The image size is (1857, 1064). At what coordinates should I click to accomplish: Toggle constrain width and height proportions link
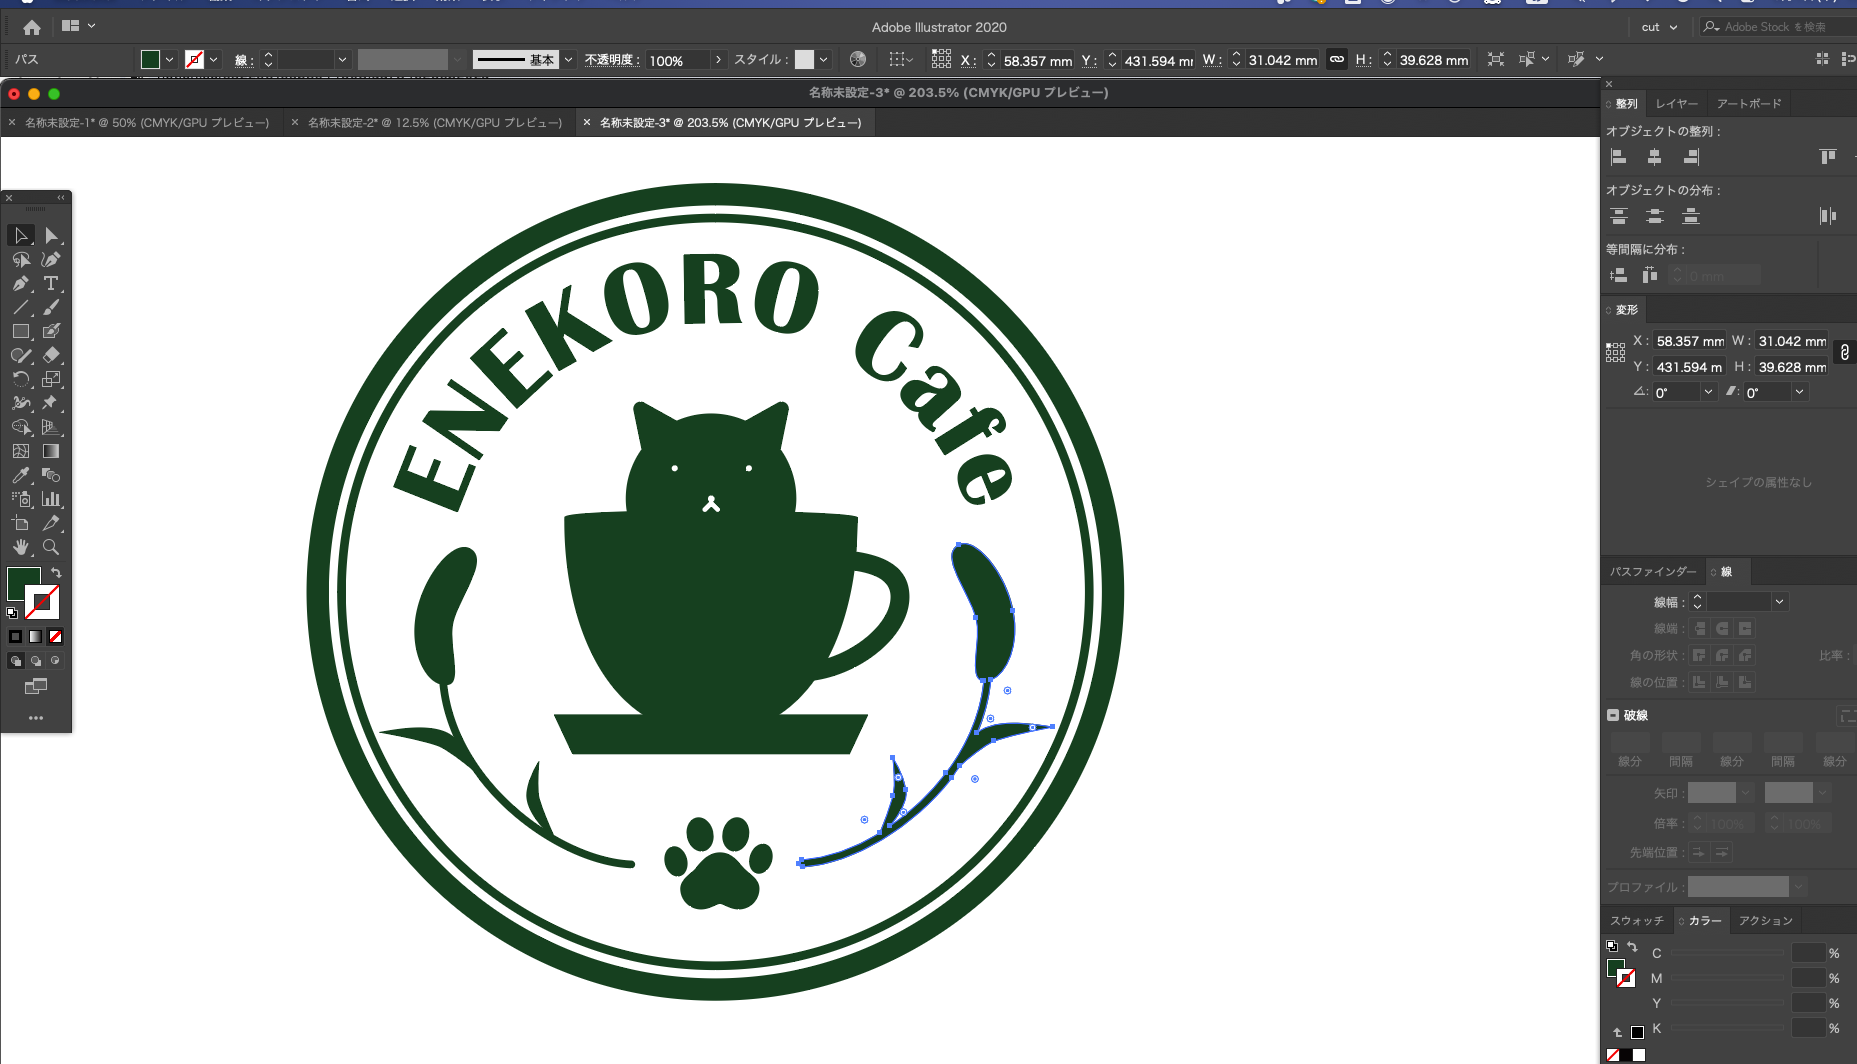click(x=1337, y=60)
